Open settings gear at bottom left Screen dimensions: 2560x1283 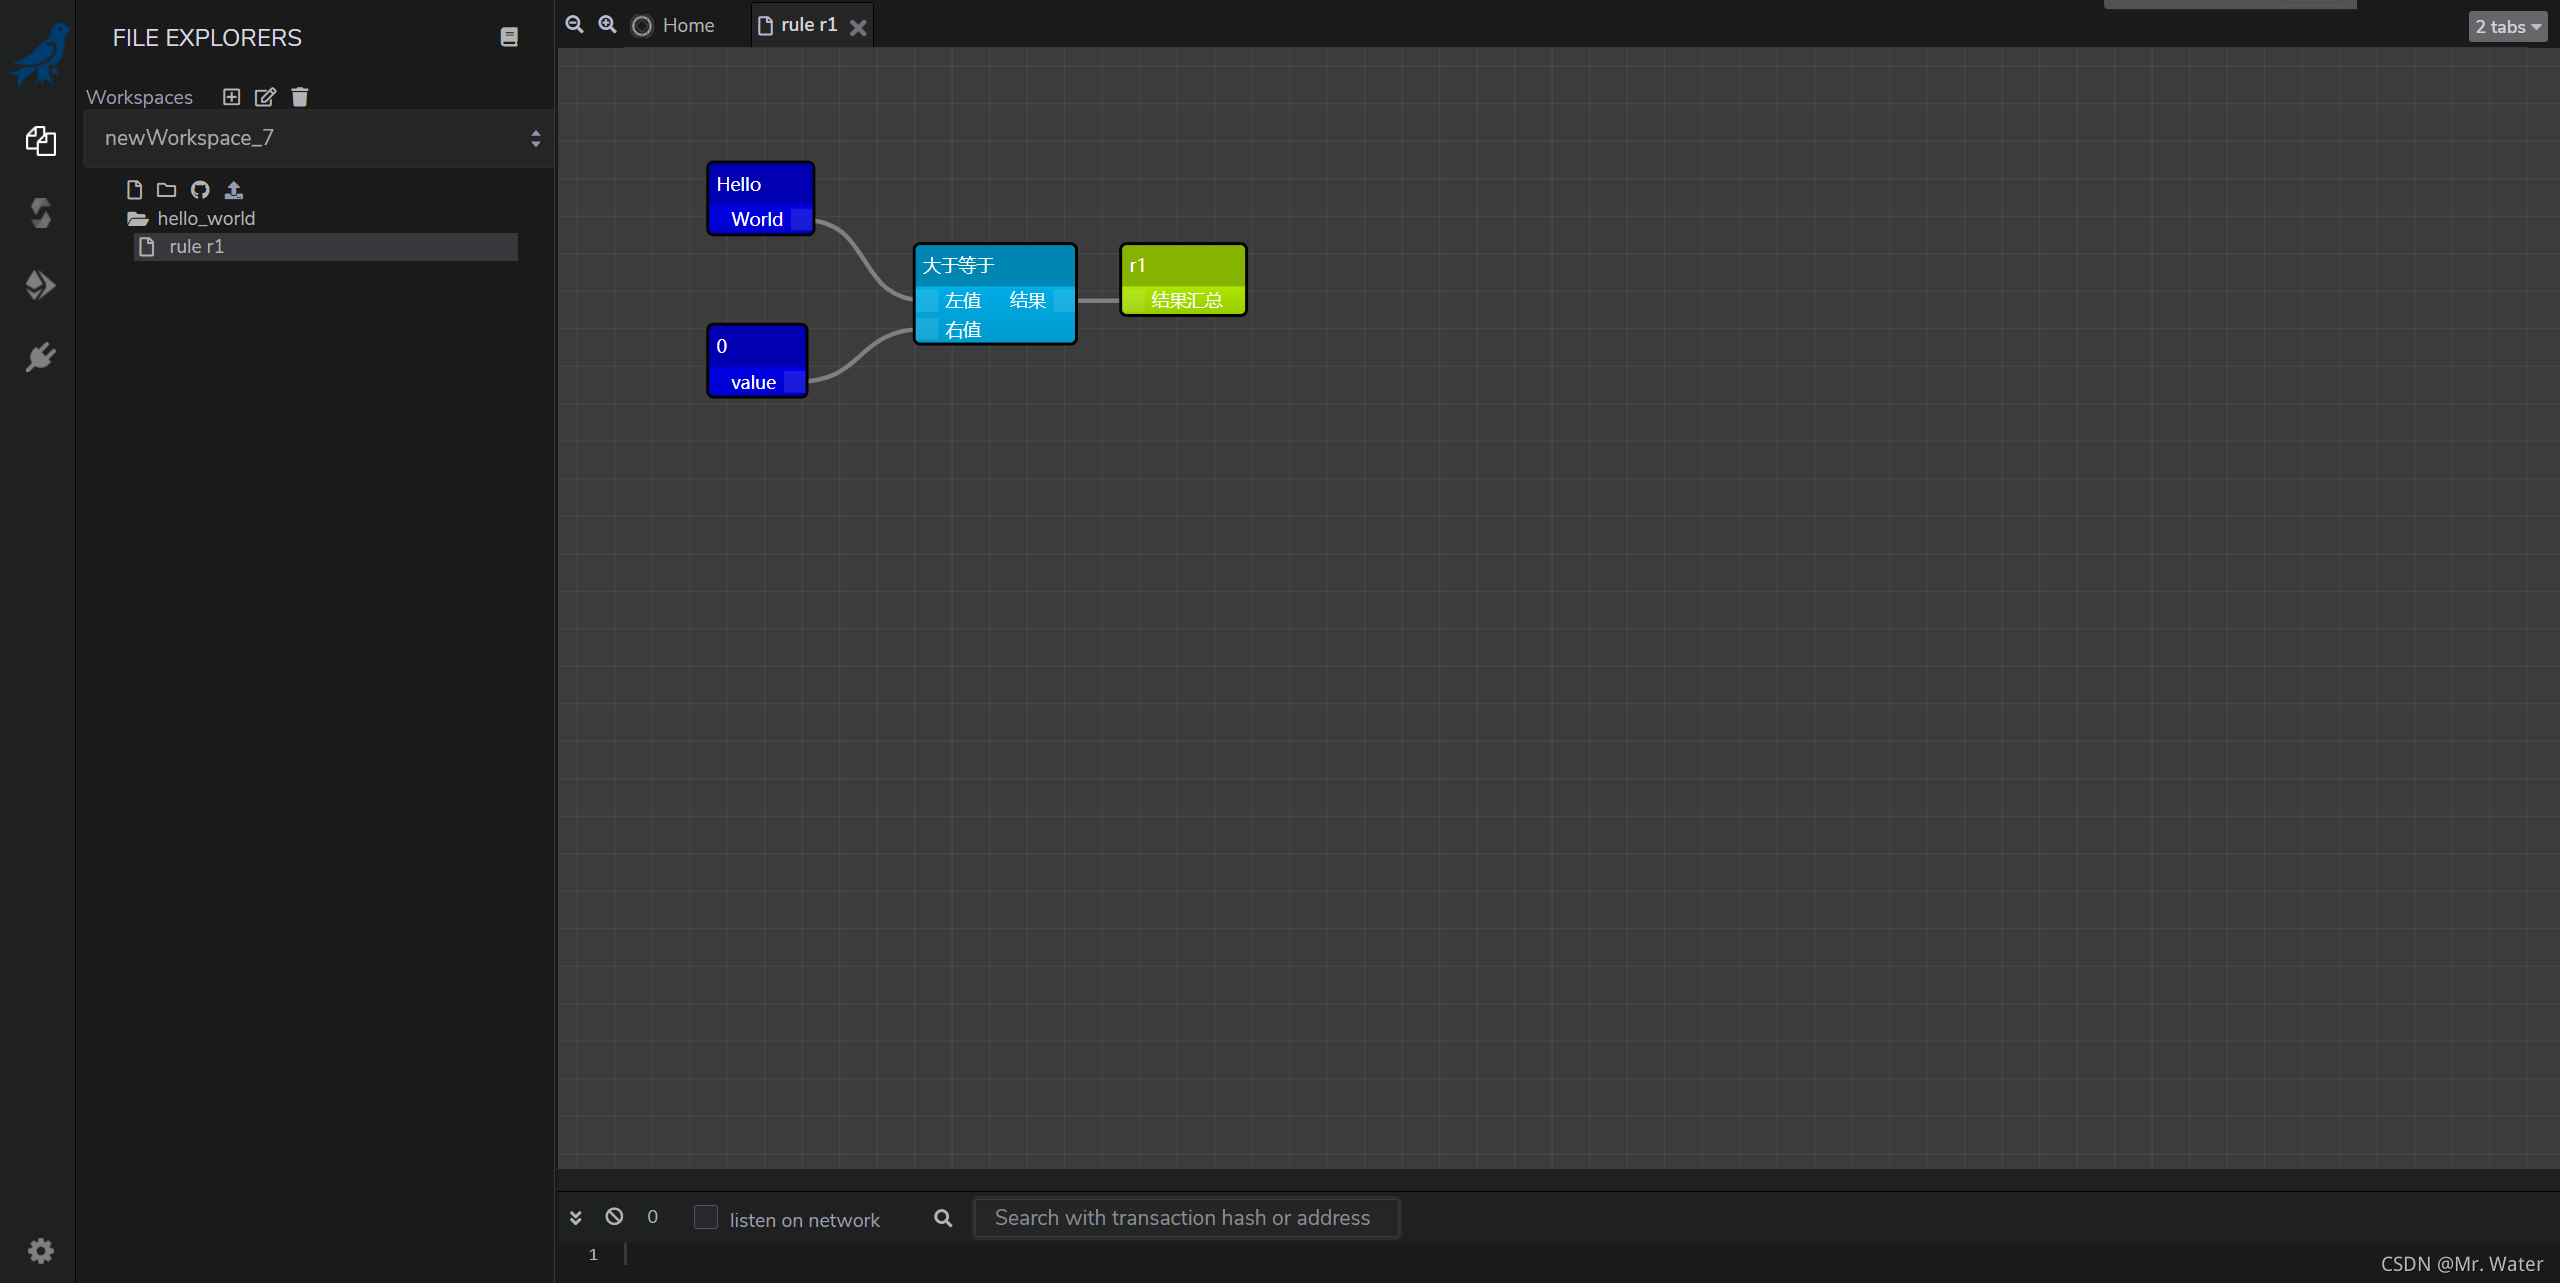click(x=40, y=1251)
